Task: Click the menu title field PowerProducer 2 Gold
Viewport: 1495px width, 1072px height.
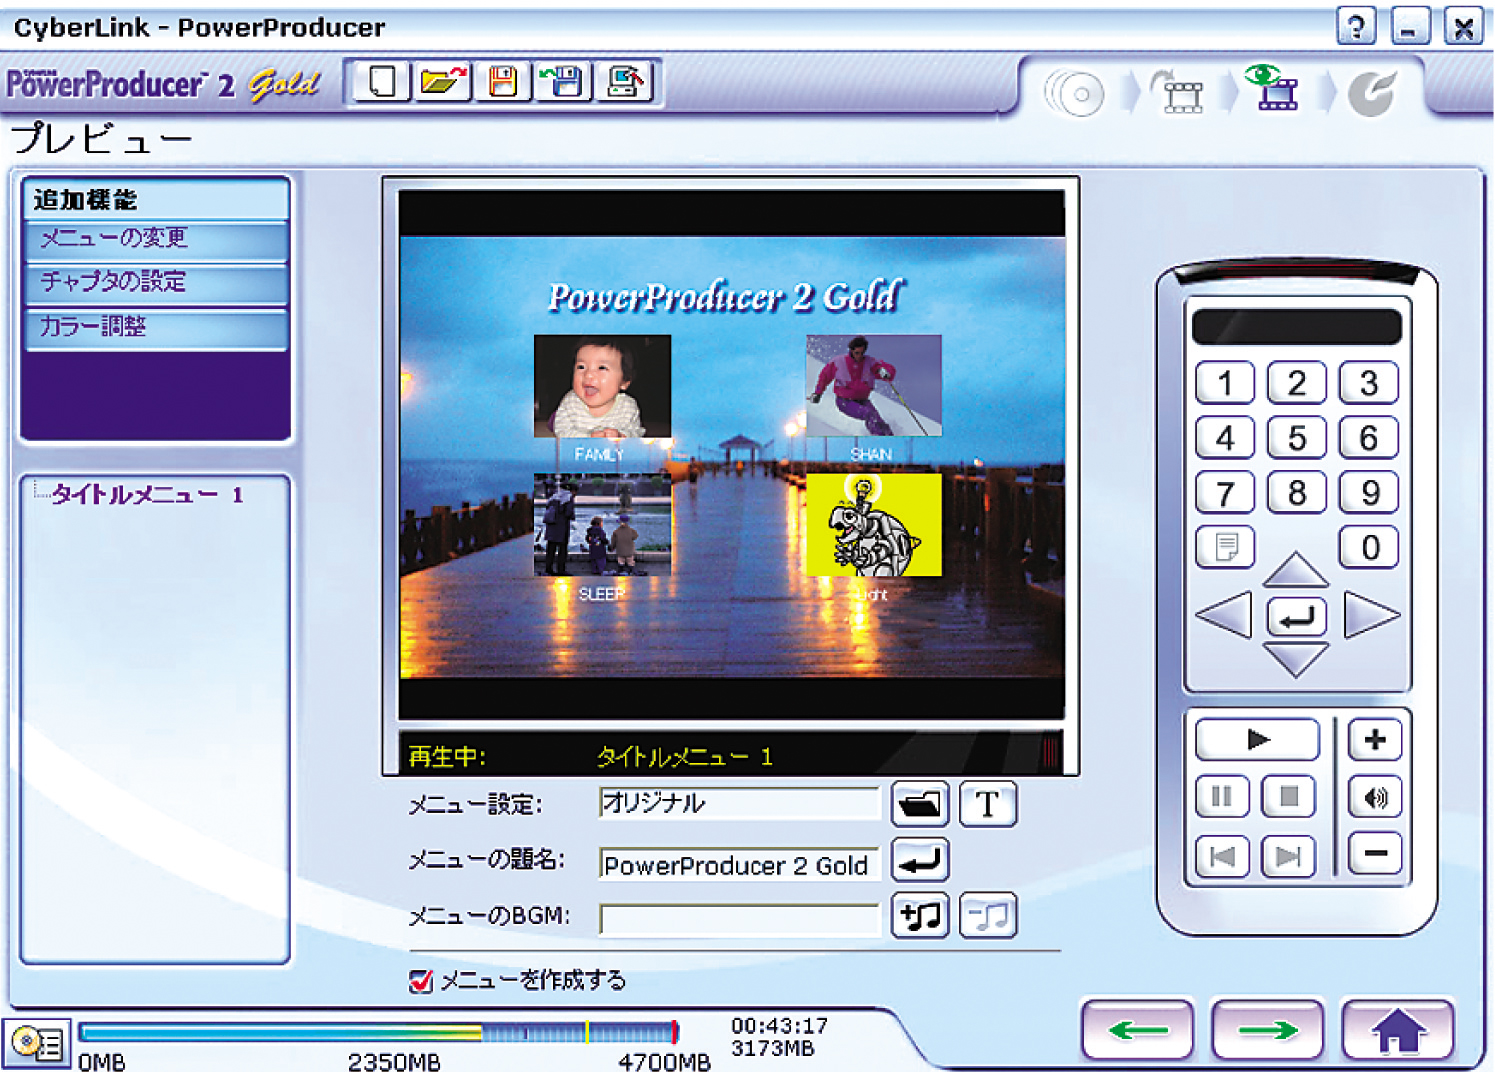Action: pyautogui.click(x=739, y=864)
